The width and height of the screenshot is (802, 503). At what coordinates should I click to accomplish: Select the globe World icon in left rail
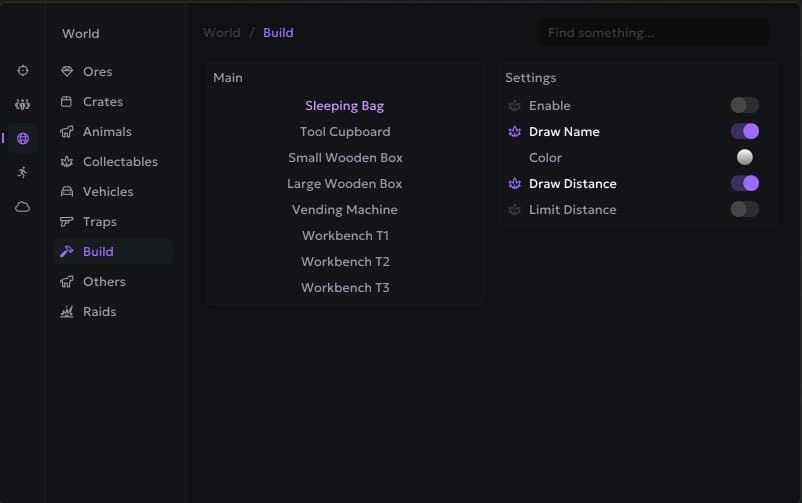pos(23,138)
